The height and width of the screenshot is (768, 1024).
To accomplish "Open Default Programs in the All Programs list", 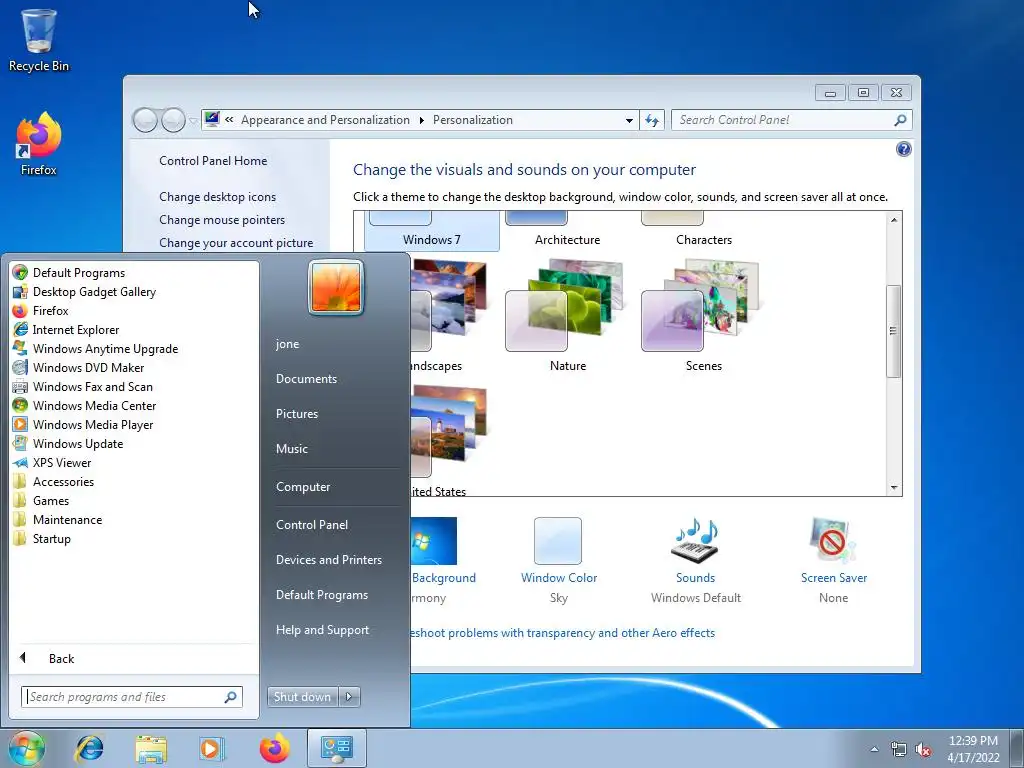I will [x=78, y=273].
